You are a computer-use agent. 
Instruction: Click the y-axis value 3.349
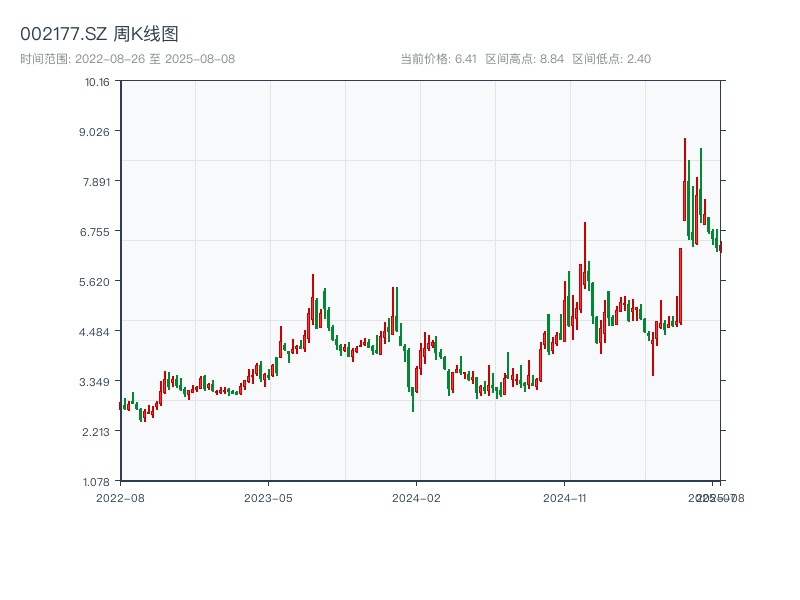coord(94,382)
